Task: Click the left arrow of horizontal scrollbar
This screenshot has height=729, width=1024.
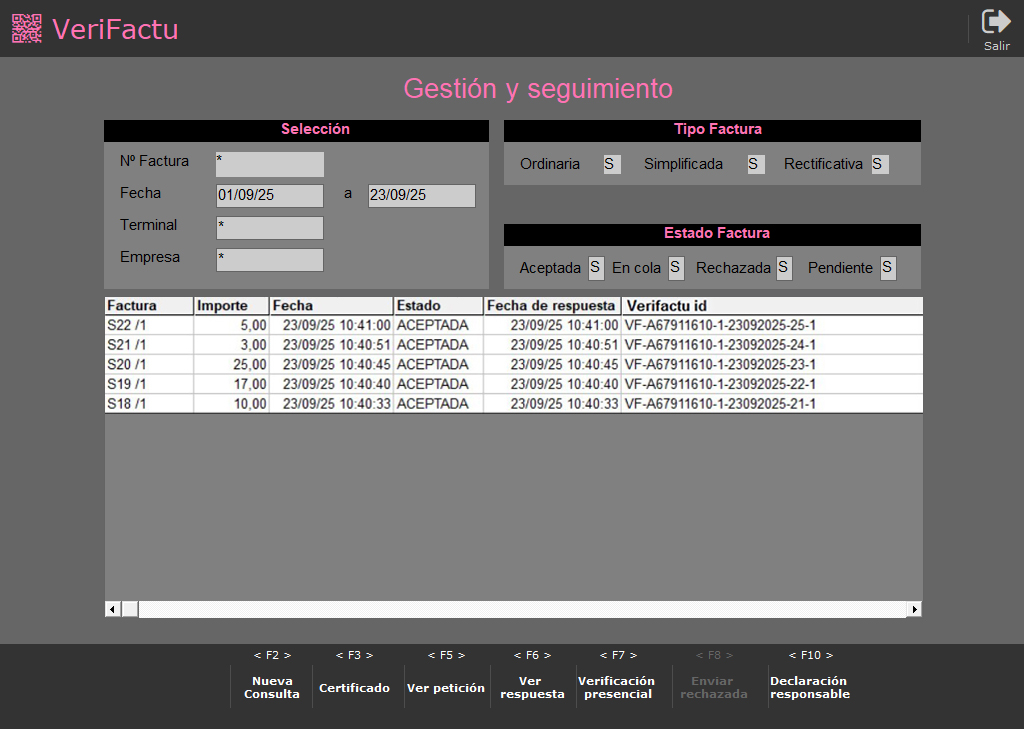Action: (112, 609)
